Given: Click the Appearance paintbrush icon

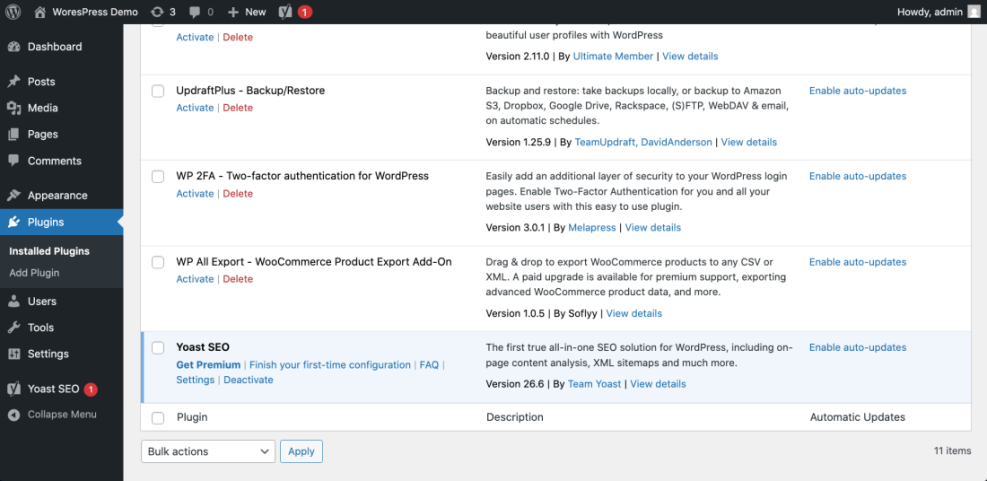Looking at the screenshot, I should (14, 195).
